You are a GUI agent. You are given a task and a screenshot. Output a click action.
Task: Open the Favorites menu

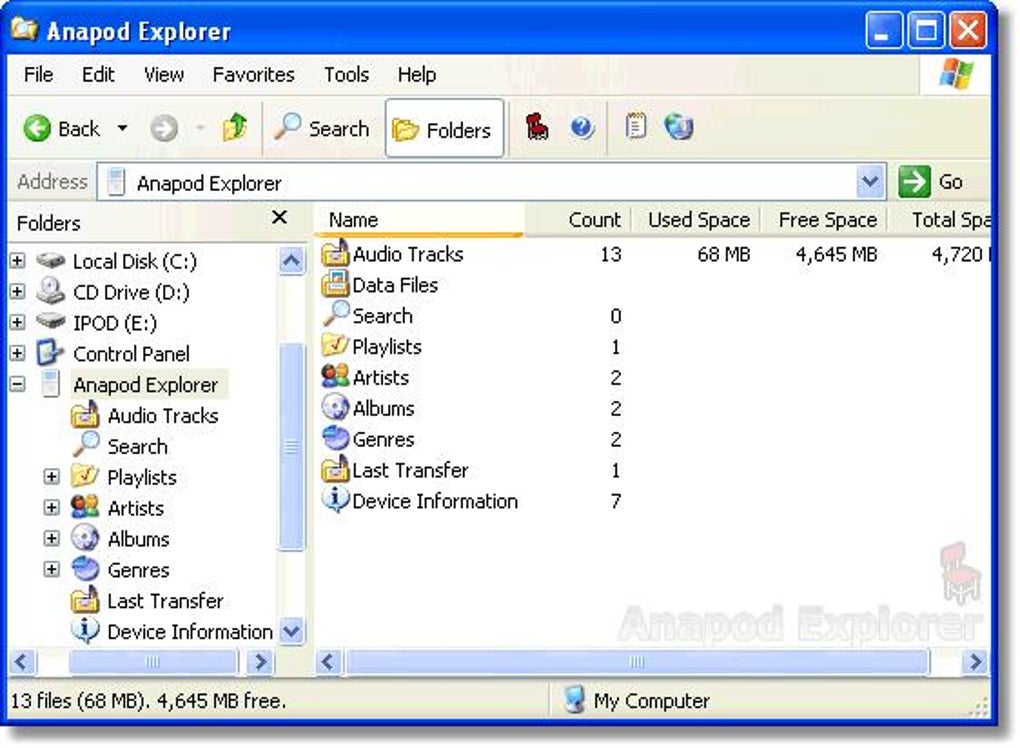coord(254,75)
